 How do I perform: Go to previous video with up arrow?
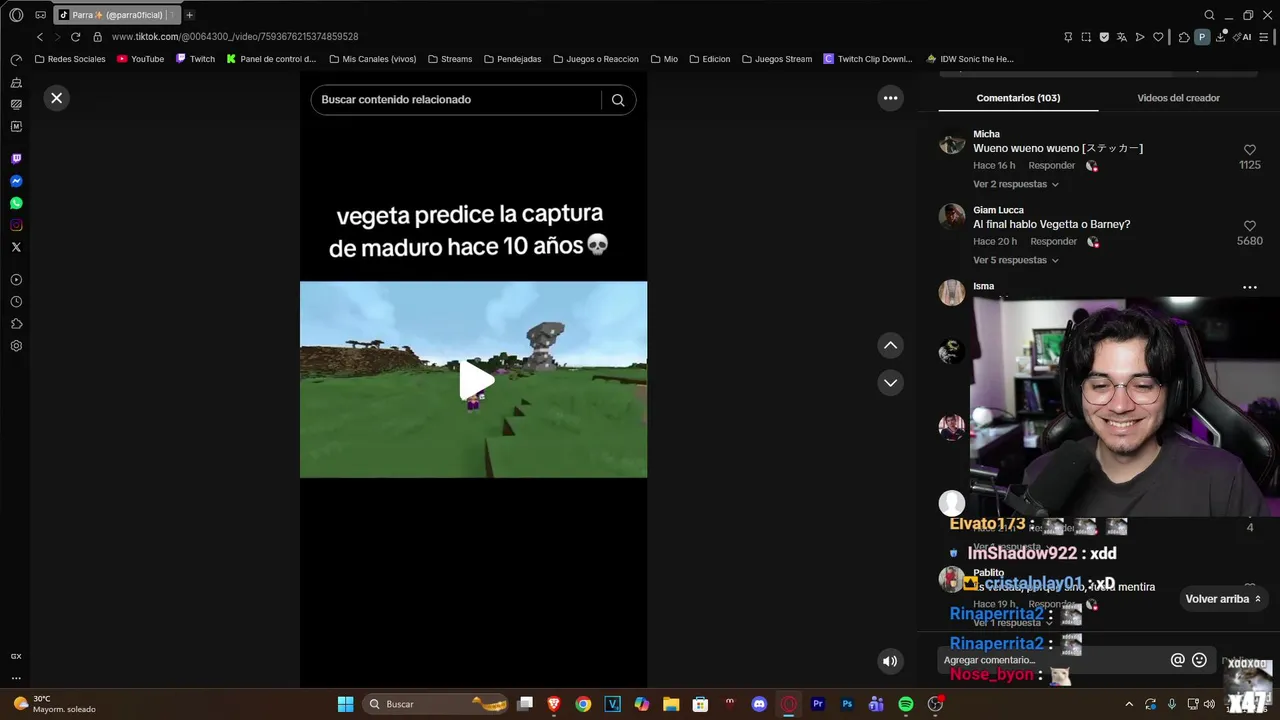890,345
